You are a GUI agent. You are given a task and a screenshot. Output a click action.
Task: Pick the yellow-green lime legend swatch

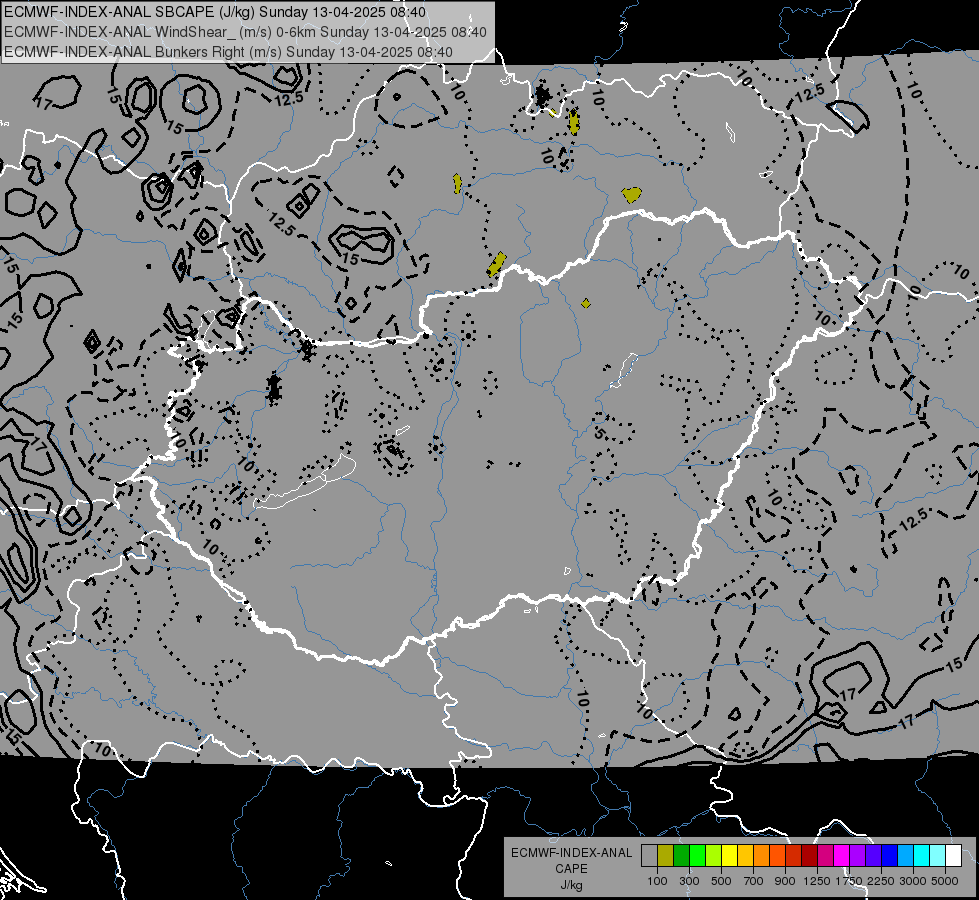pyautogui.click(x=714, y=856)
